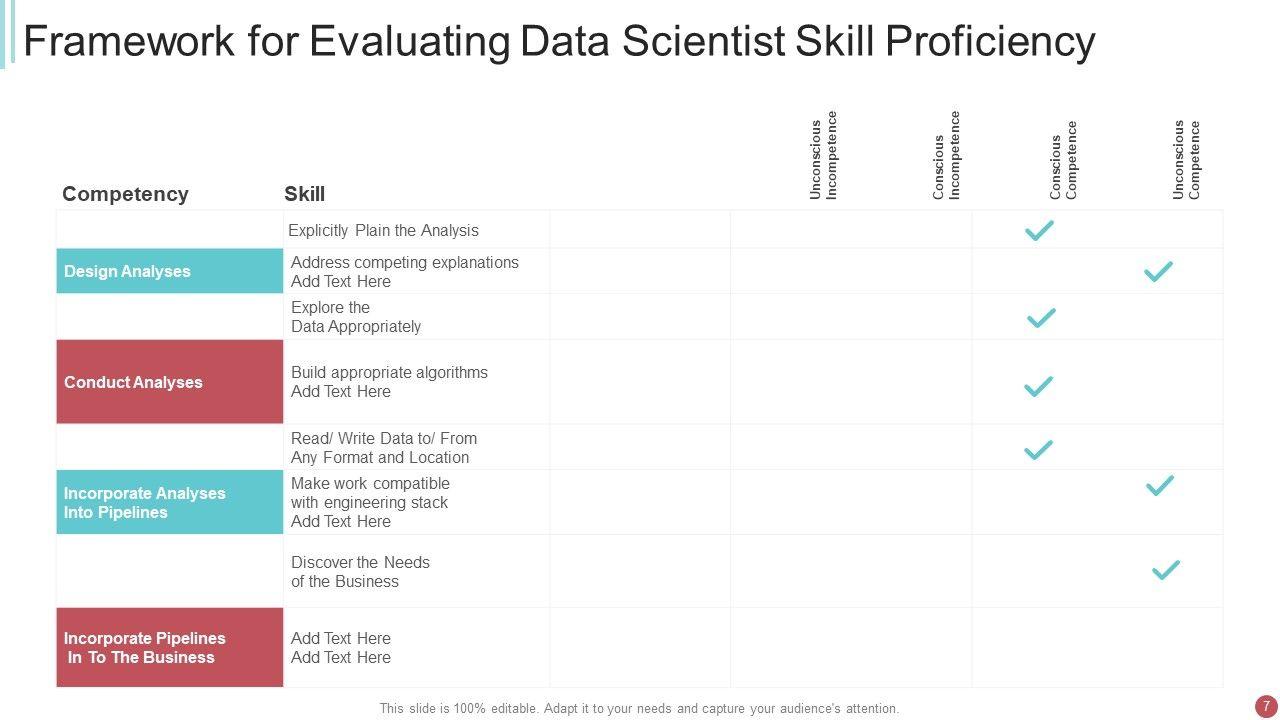Click checkmark beside Address competing explanations
The image size is (1280, 720).
[1158, 271]
